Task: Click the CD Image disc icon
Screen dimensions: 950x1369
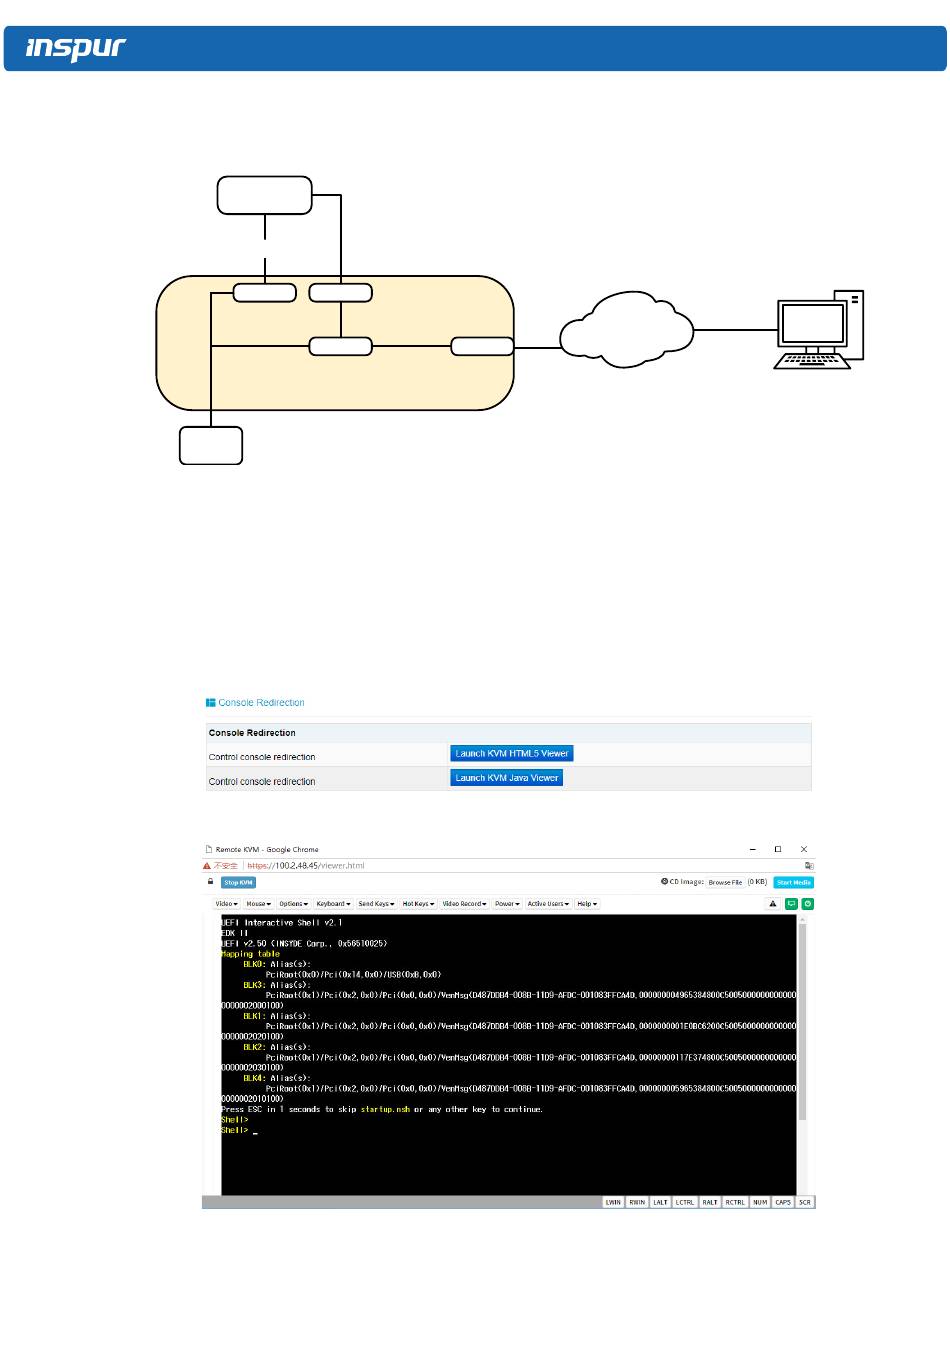Action: pyautogui.click(x=664, y=882)
